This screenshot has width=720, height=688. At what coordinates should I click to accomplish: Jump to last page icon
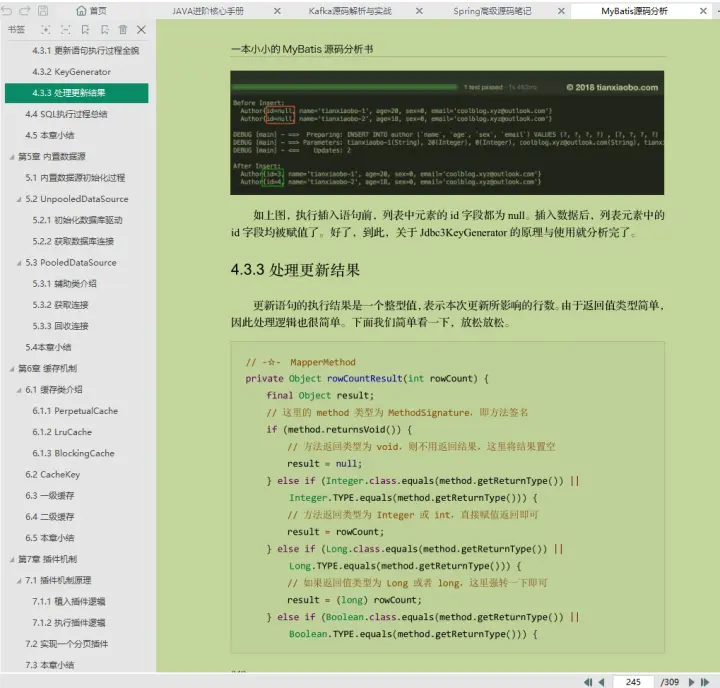tap(705, 682)
